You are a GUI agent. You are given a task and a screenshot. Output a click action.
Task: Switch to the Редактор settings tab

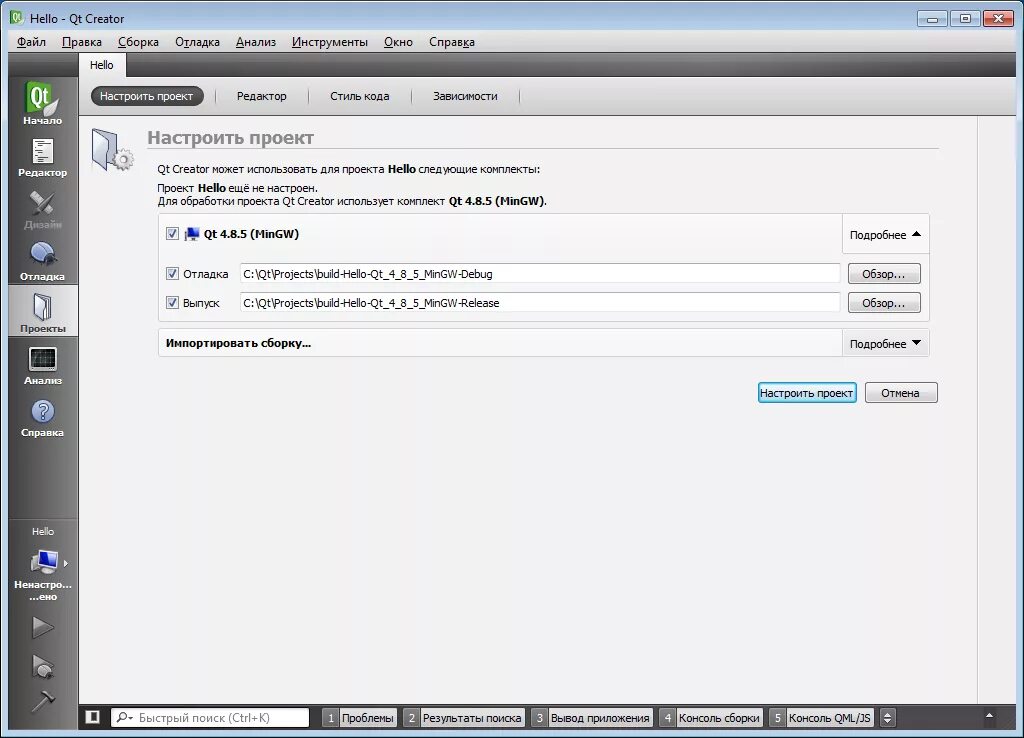click(x=261, y=96)
